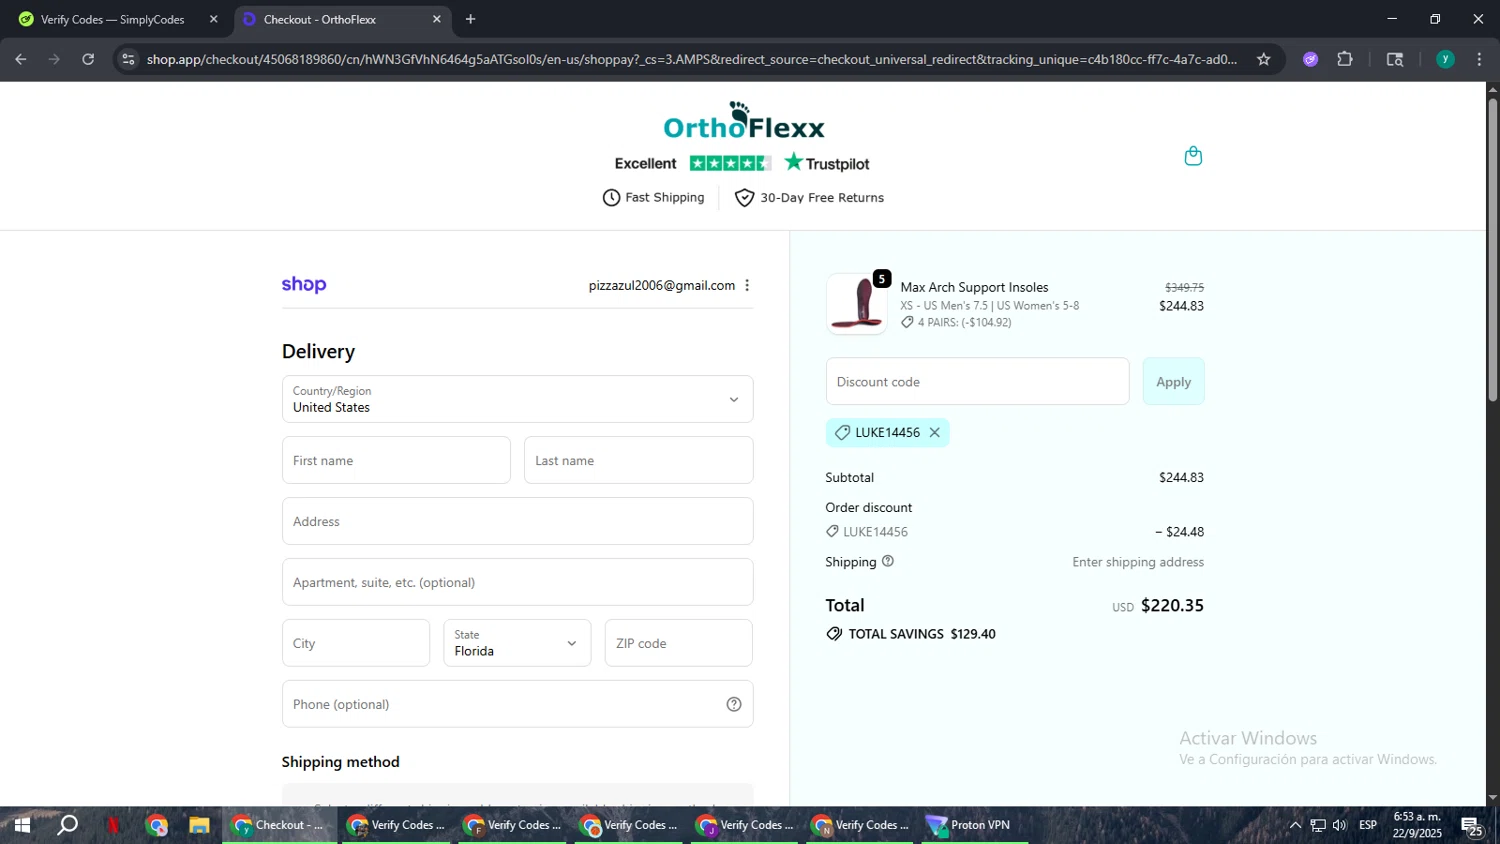1500x844 pixels.
Task: Click the Shop logo
Action: tap(304, 285)
